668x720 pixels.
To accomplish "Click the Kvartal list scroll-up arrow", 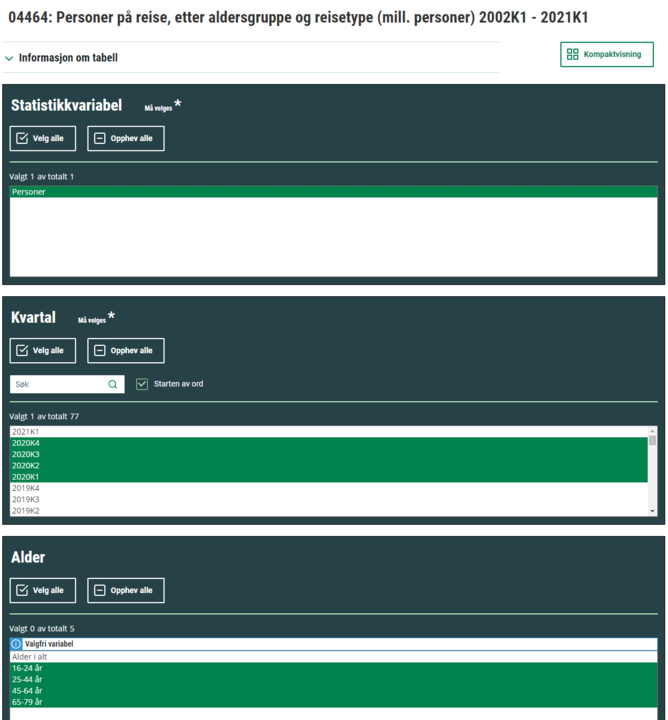I will click(x=652, y=431).
